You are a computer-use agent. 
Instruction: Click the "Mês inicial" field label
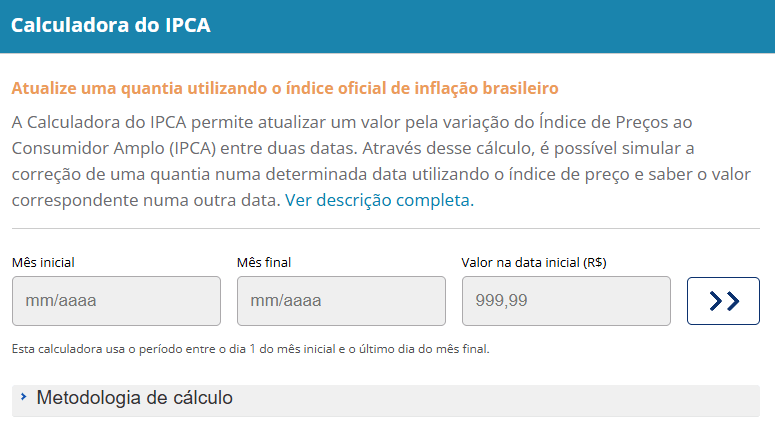[43, 263]
